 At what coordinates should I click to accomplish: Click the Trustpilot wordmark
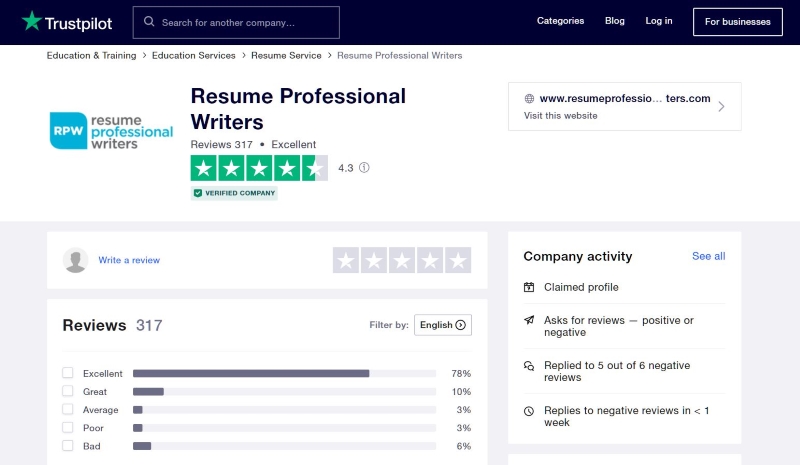click(x=78, y=23)
